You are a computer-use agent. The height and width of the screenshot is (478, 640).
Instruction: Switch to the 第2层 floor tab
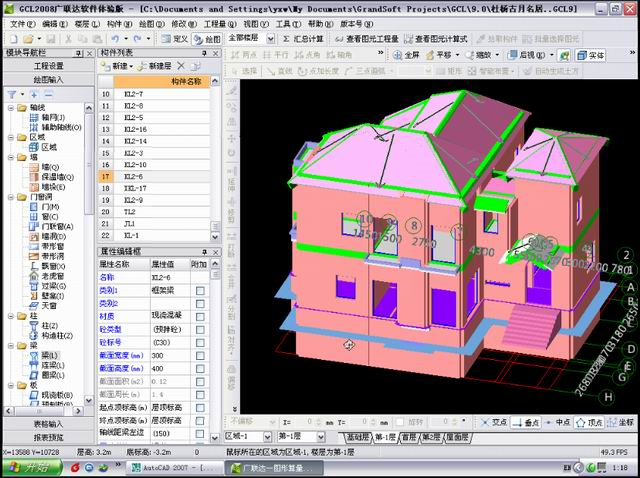(x=431, y=437)
